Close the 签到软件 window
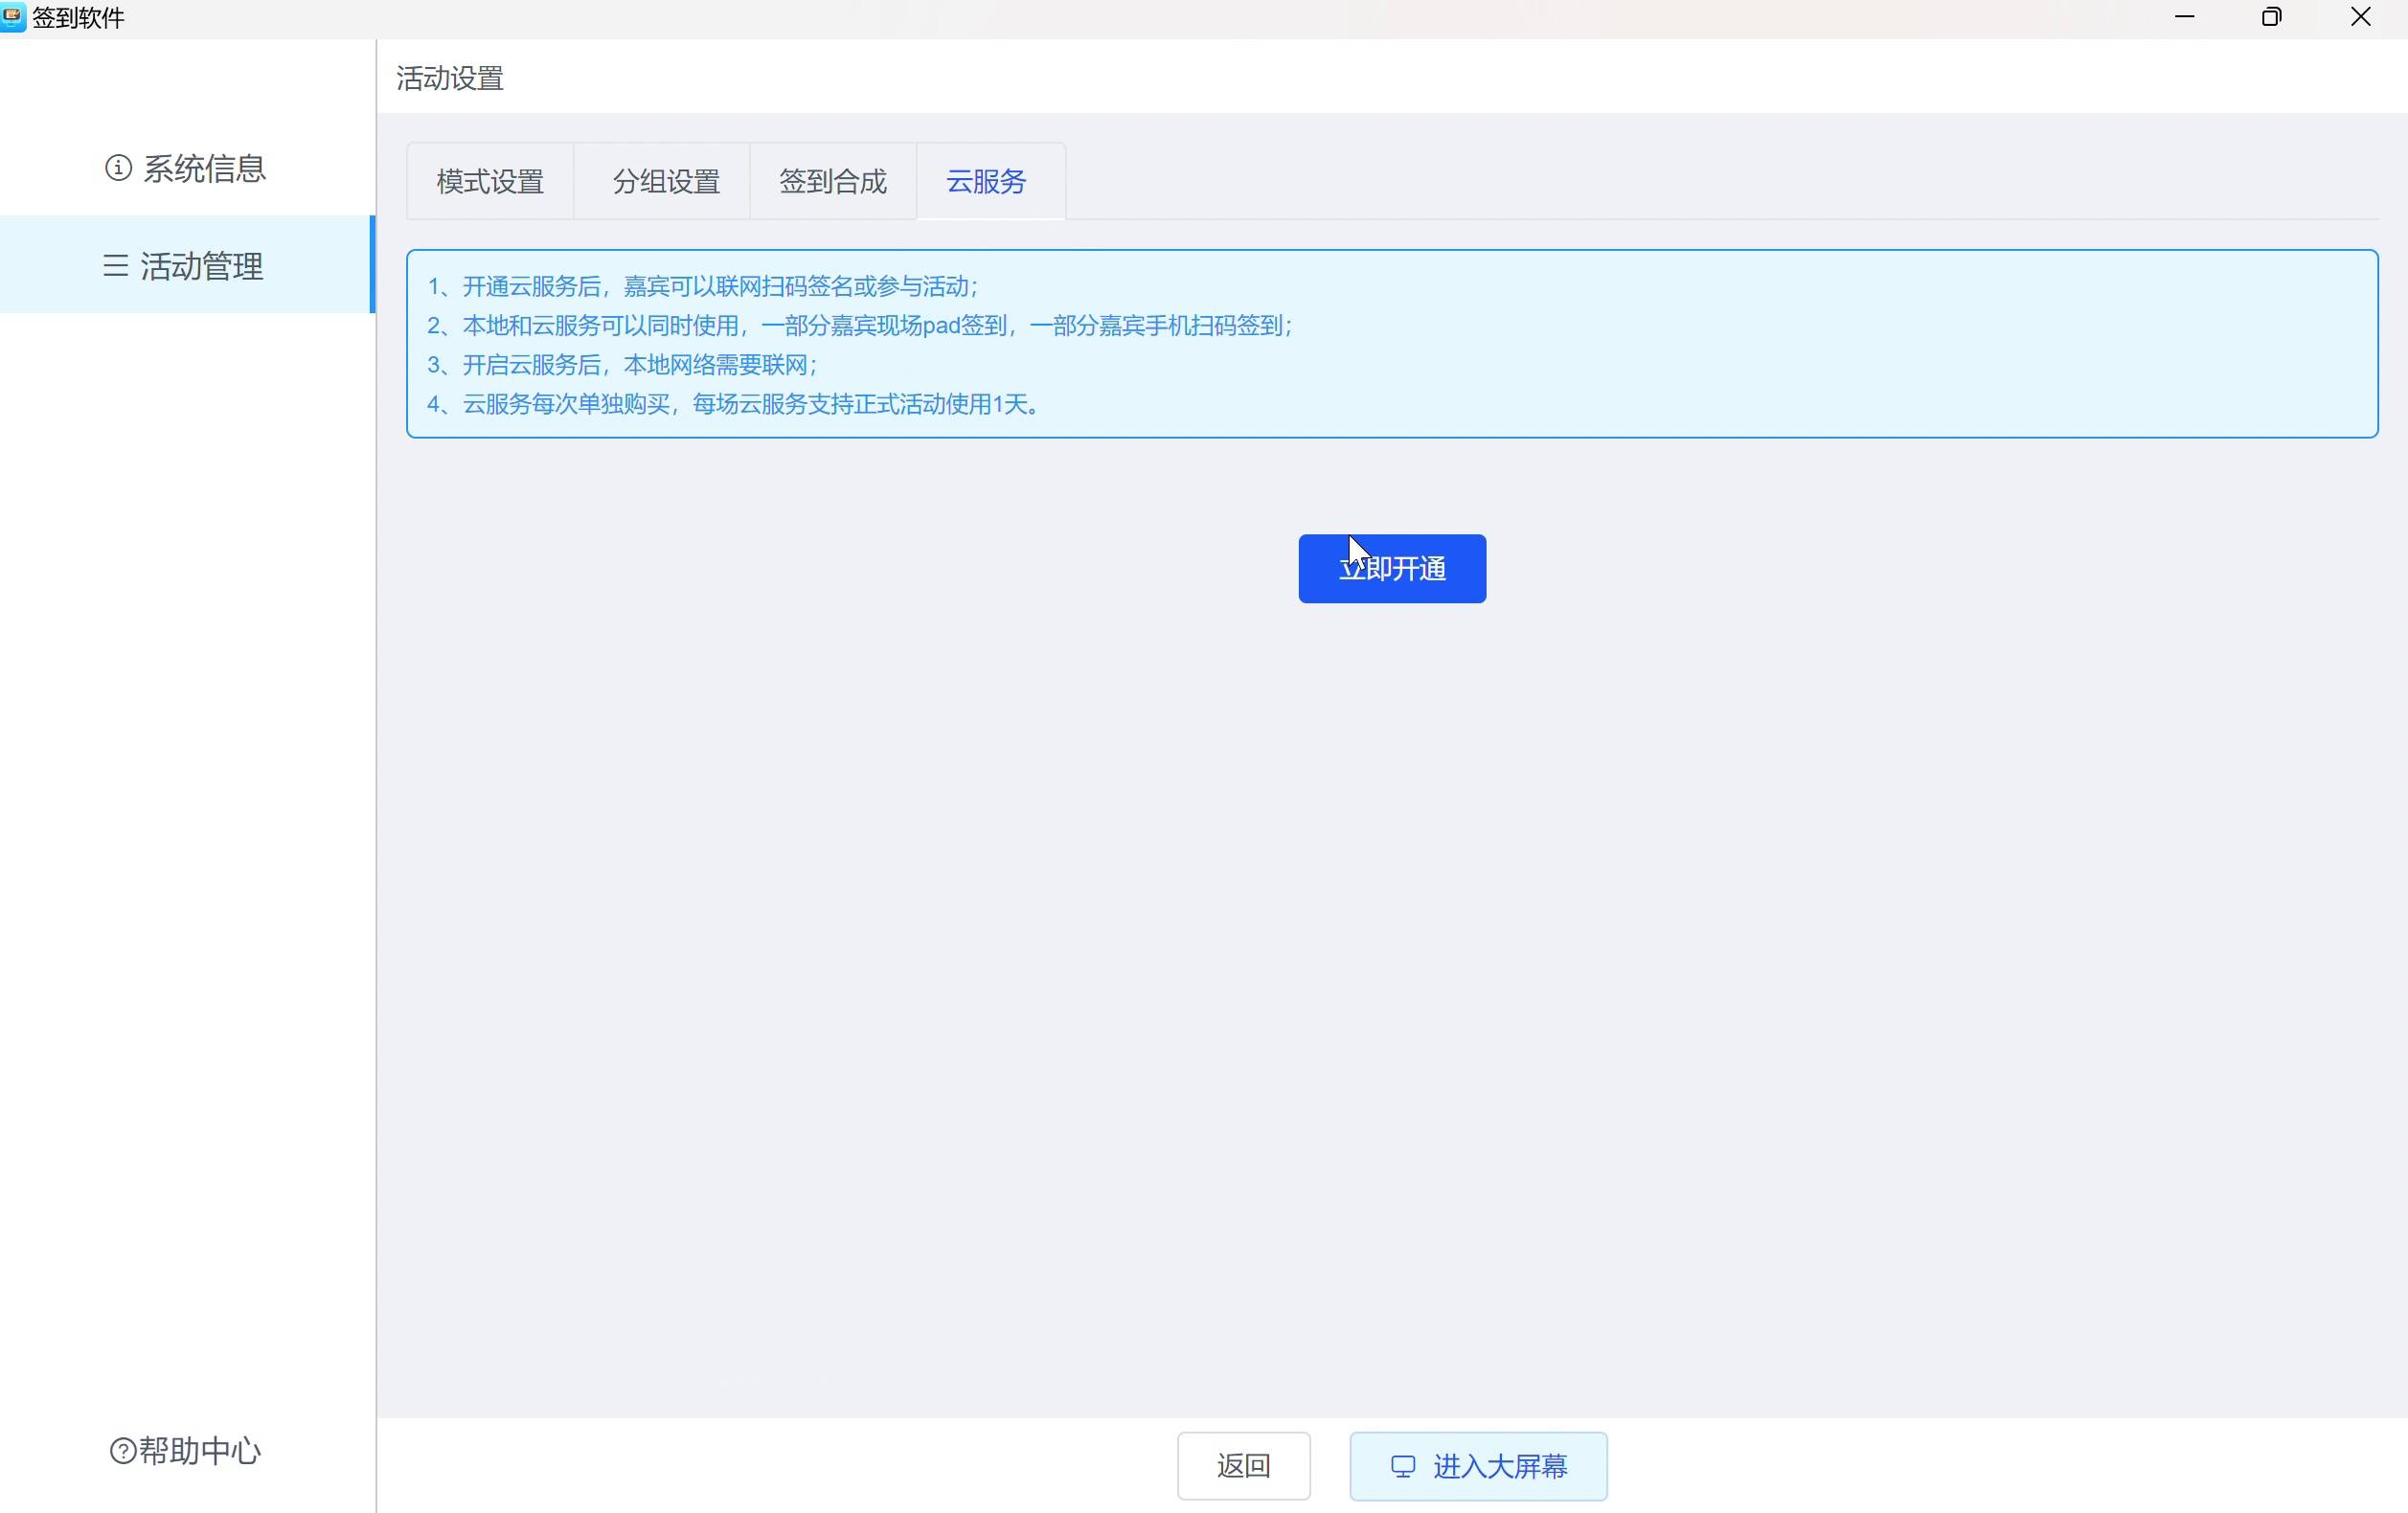This screenshot has height=1513, width=2408. click(2360, 17)
